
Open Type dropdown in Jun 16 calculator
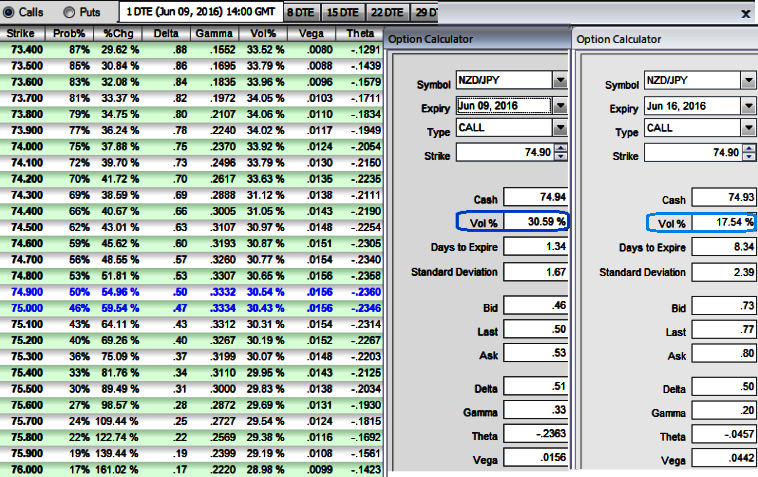[748, 129]
